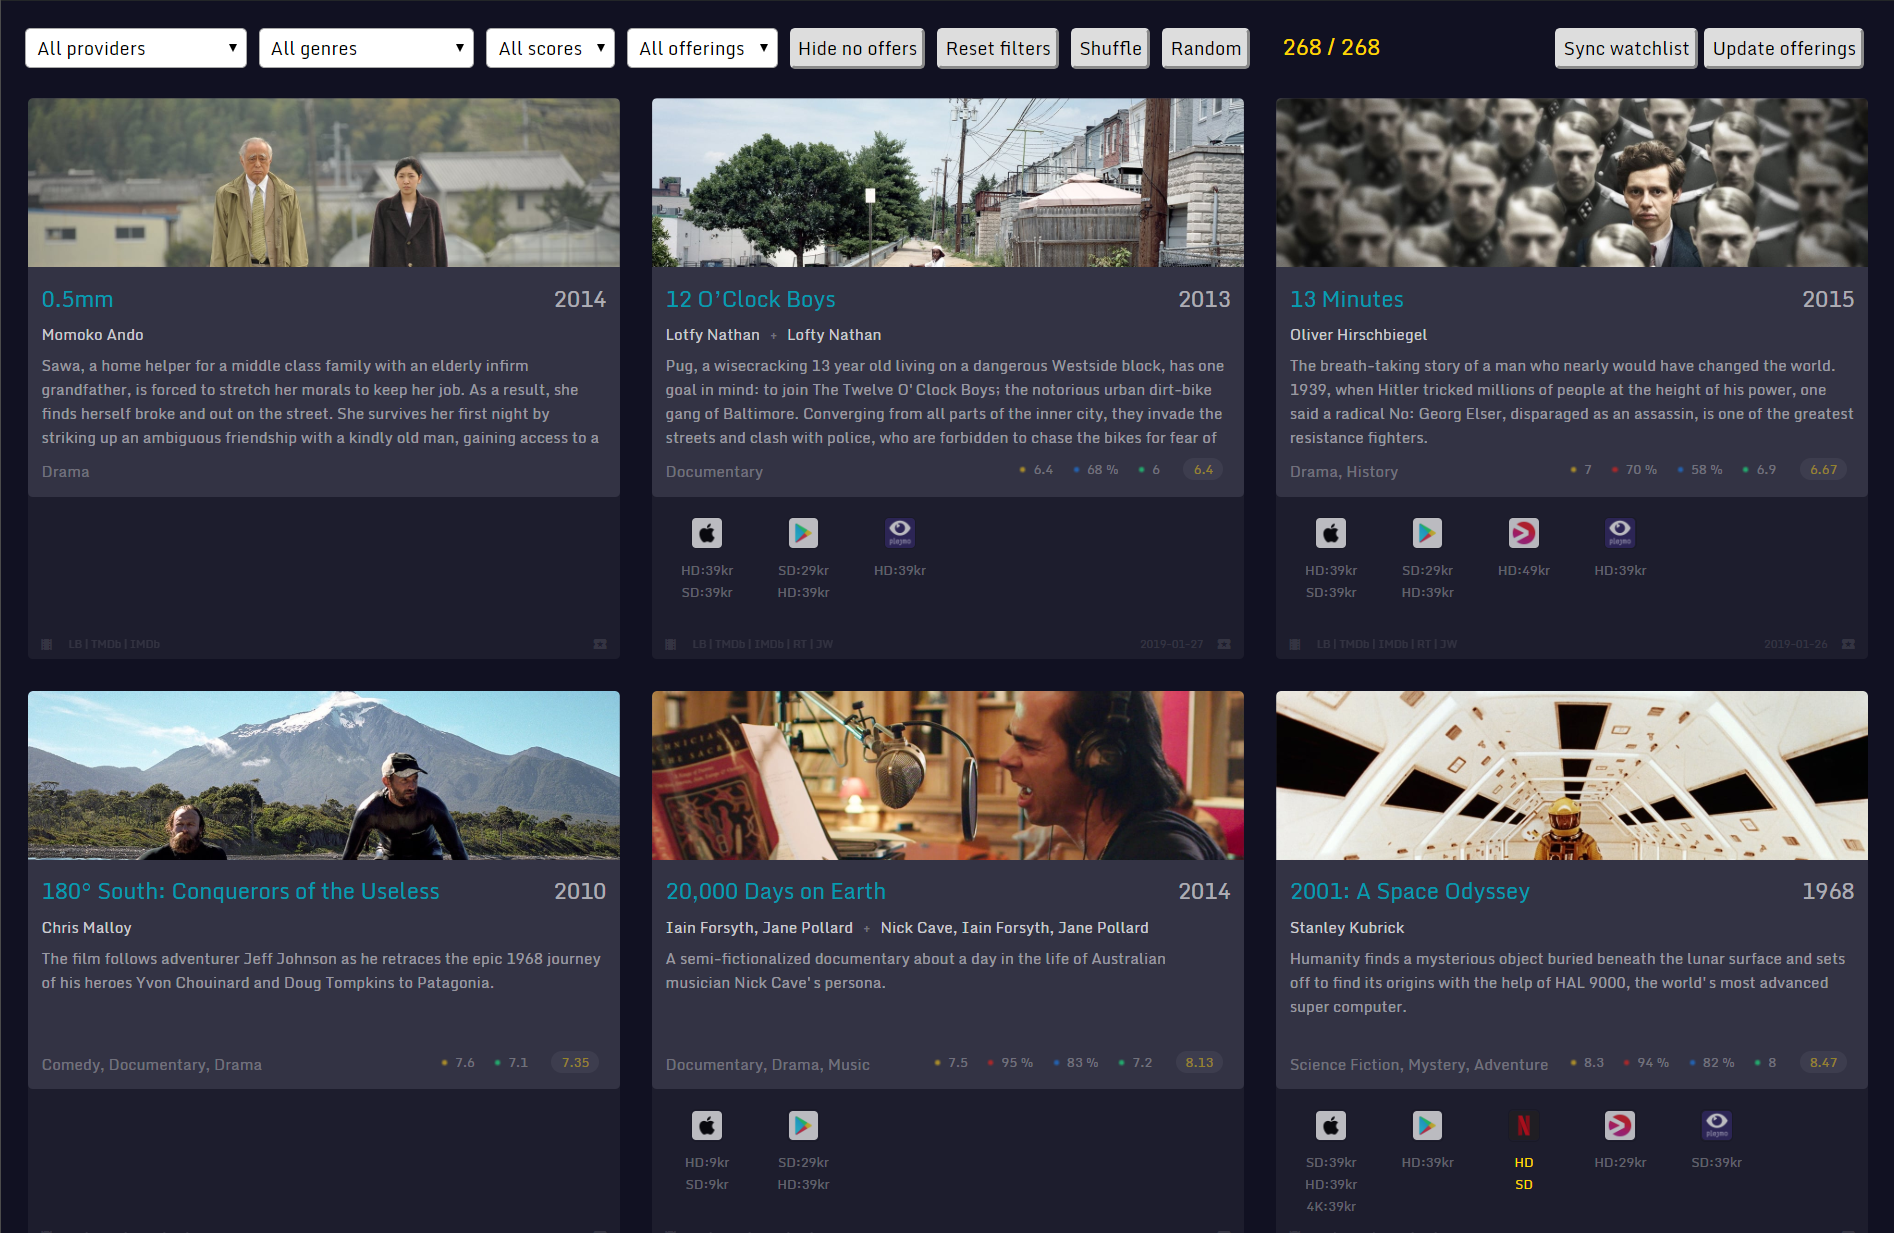Select the 13 Minutes poster image
The width and height of the screenshot is (1894, 1233).
tap(1572, 182)
